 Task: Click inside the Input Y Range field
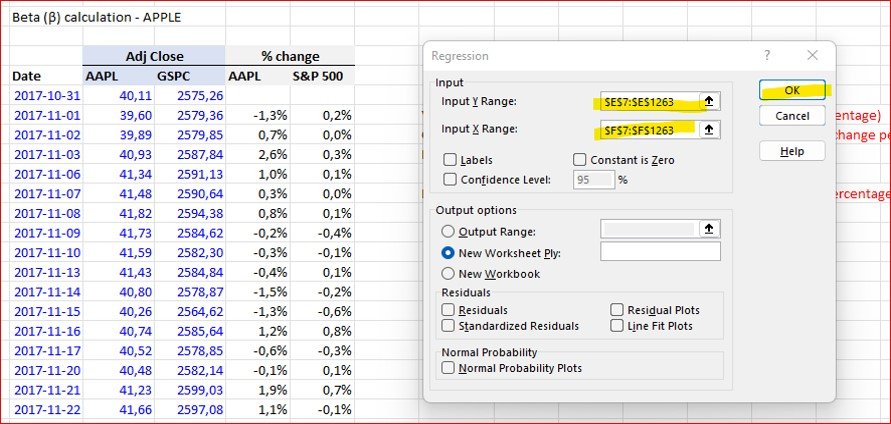point(644,102)
